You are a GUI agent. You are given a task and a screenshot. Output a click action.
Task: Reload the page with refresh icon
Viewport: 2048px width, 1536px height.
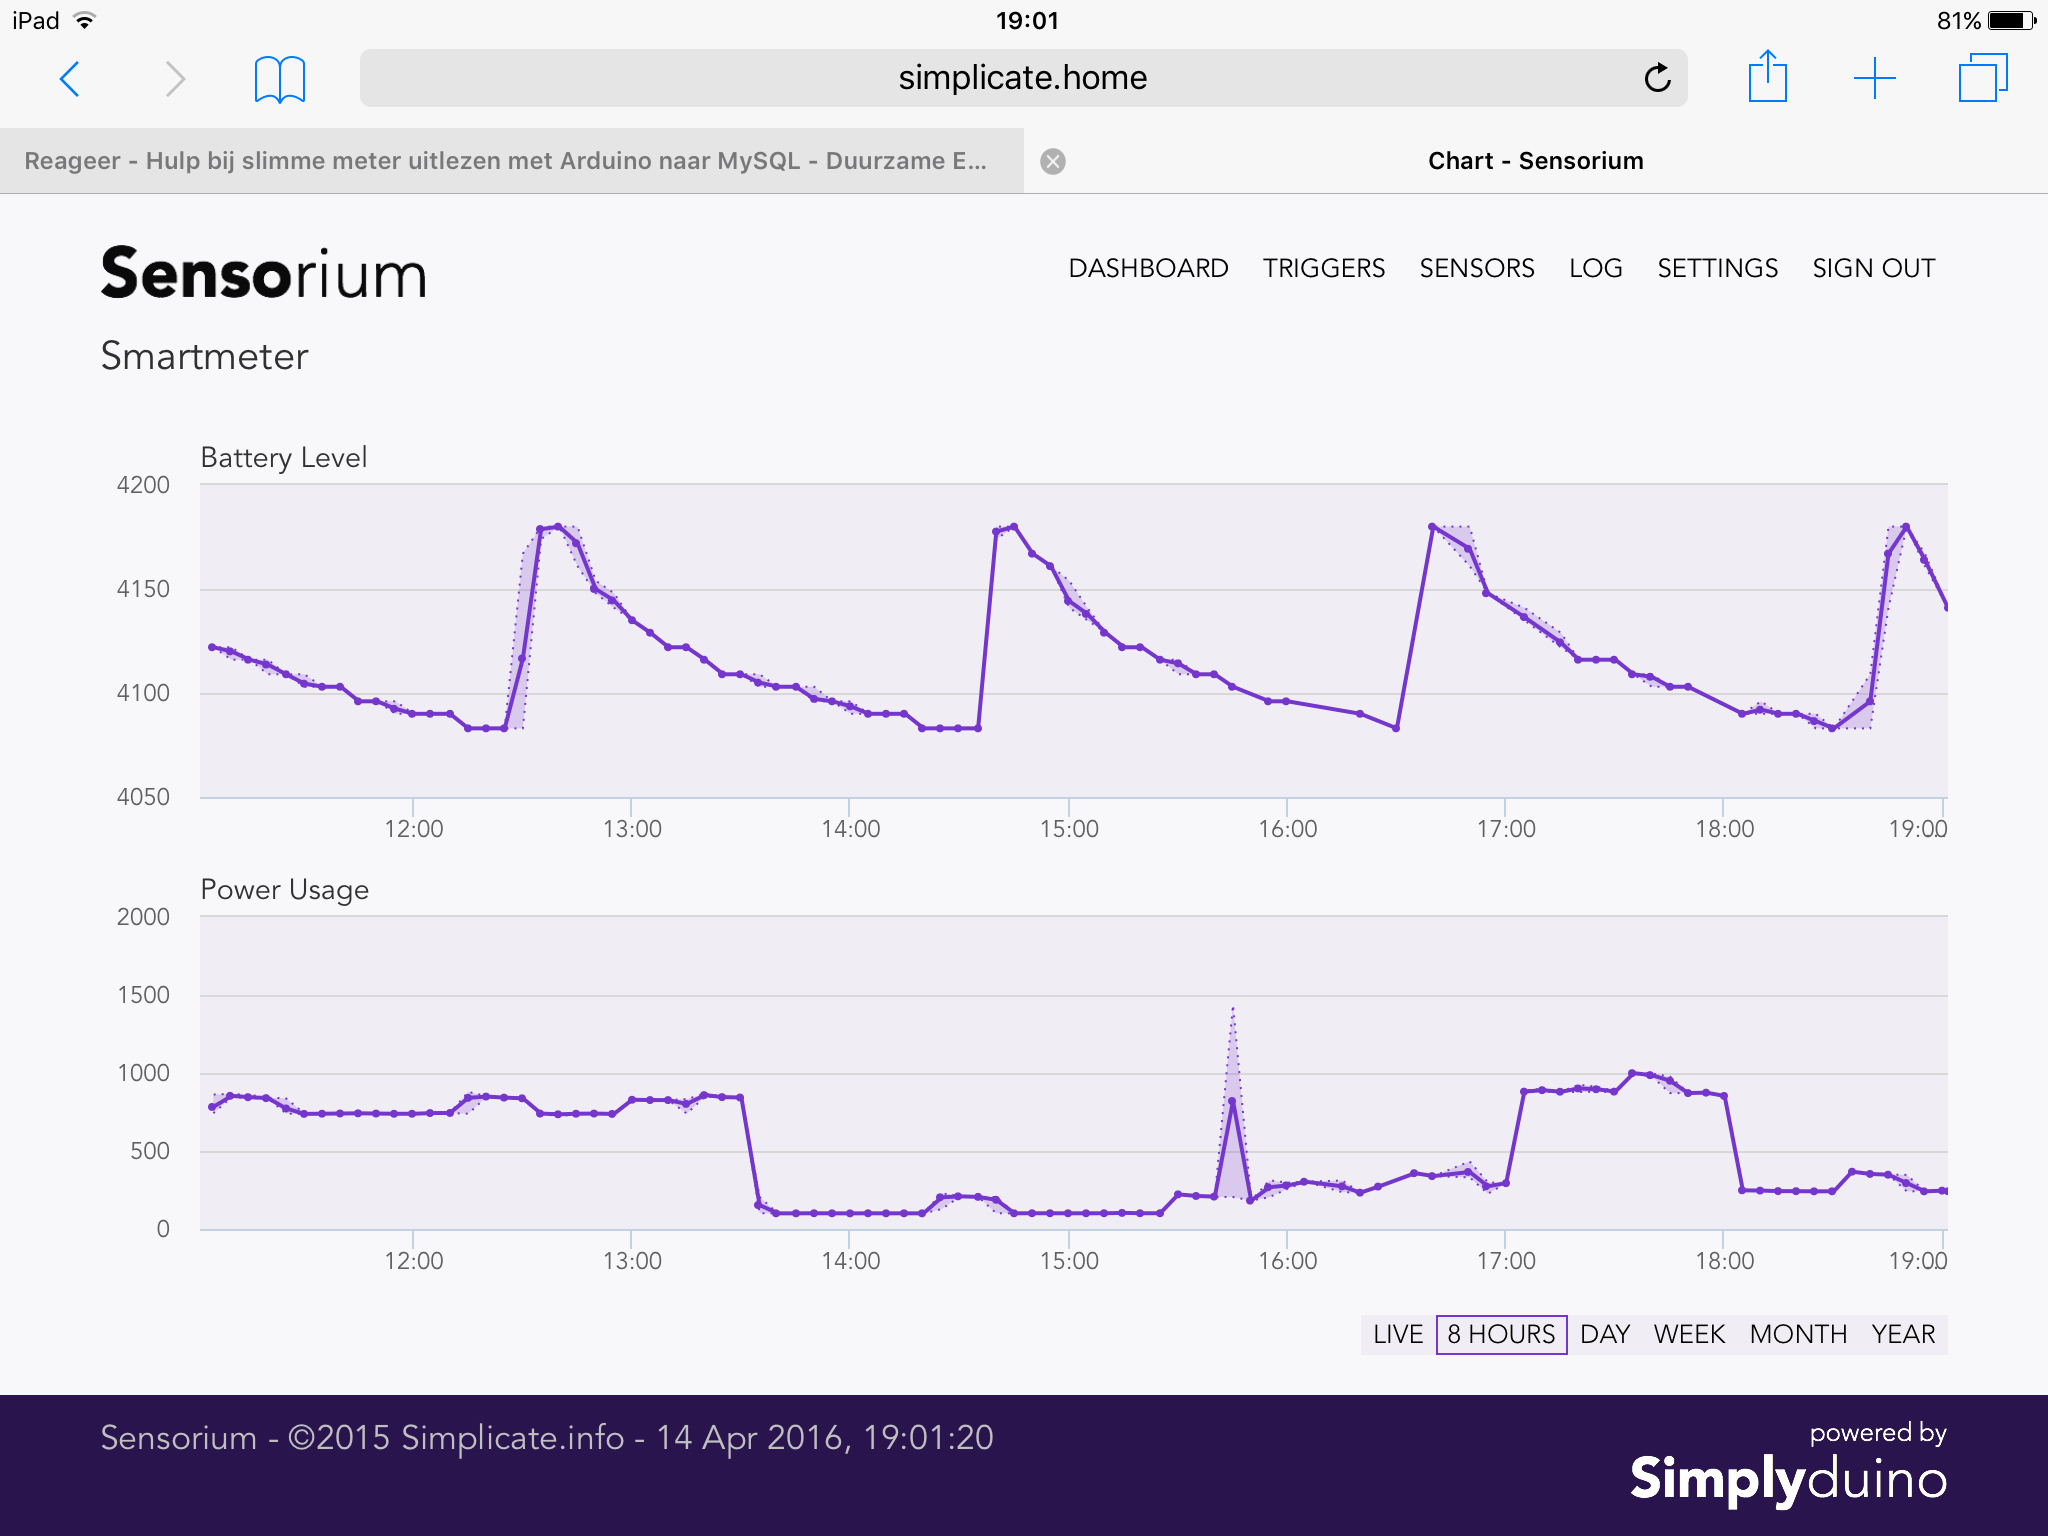[1657, 78]
